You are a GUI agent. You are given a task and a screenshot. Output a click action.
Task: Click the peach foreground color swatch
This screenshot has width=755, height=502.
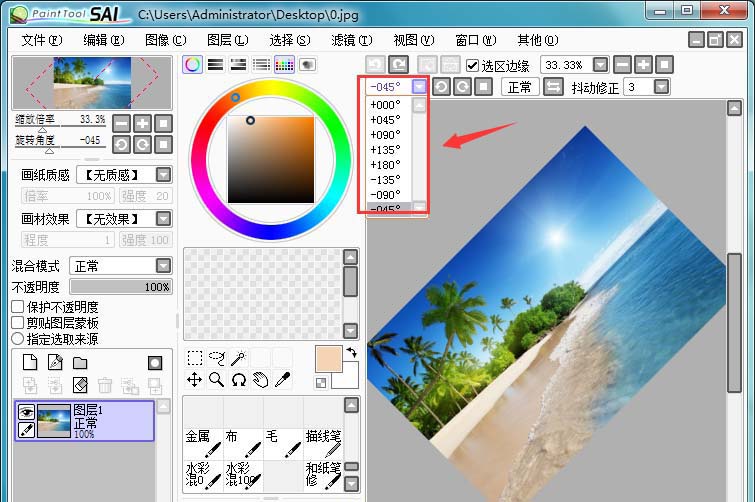pos(328,359)
